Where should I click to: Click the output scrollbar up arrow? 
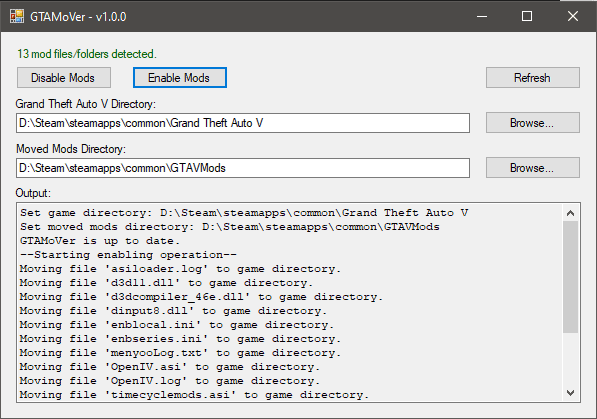tap(570, 213)
